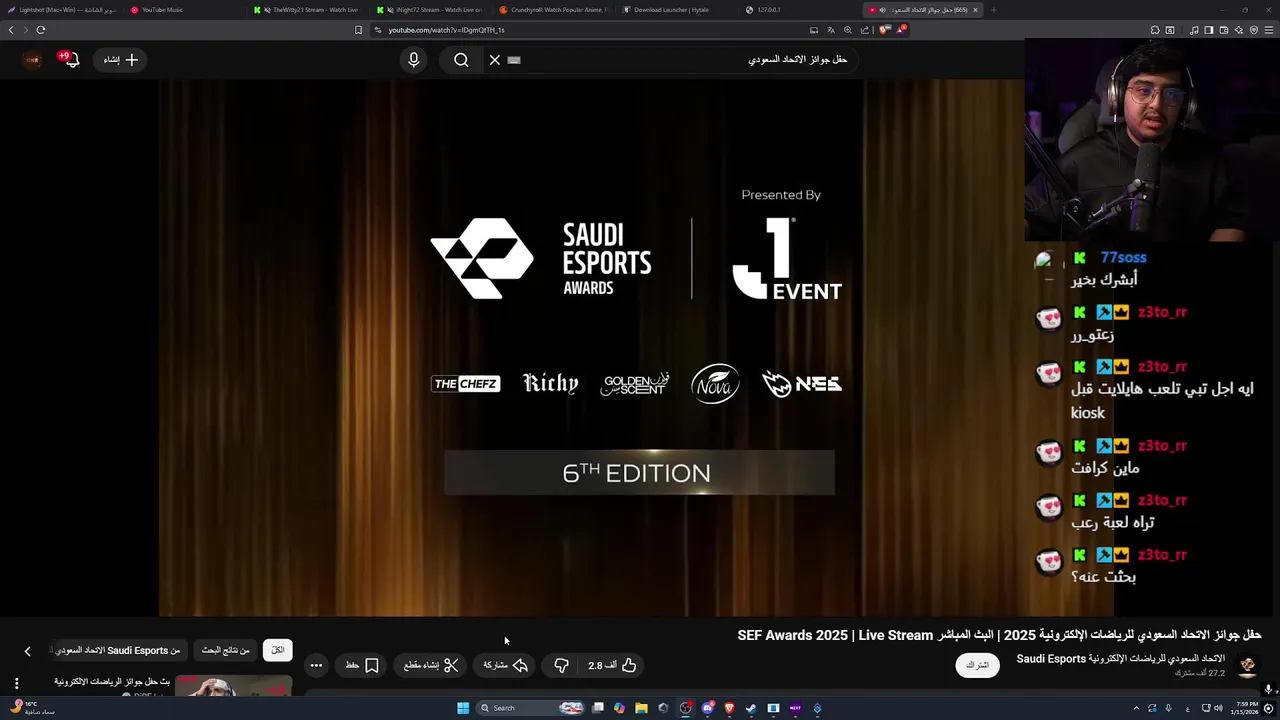Open Brave browser taskbar icon

coord(729,708)
